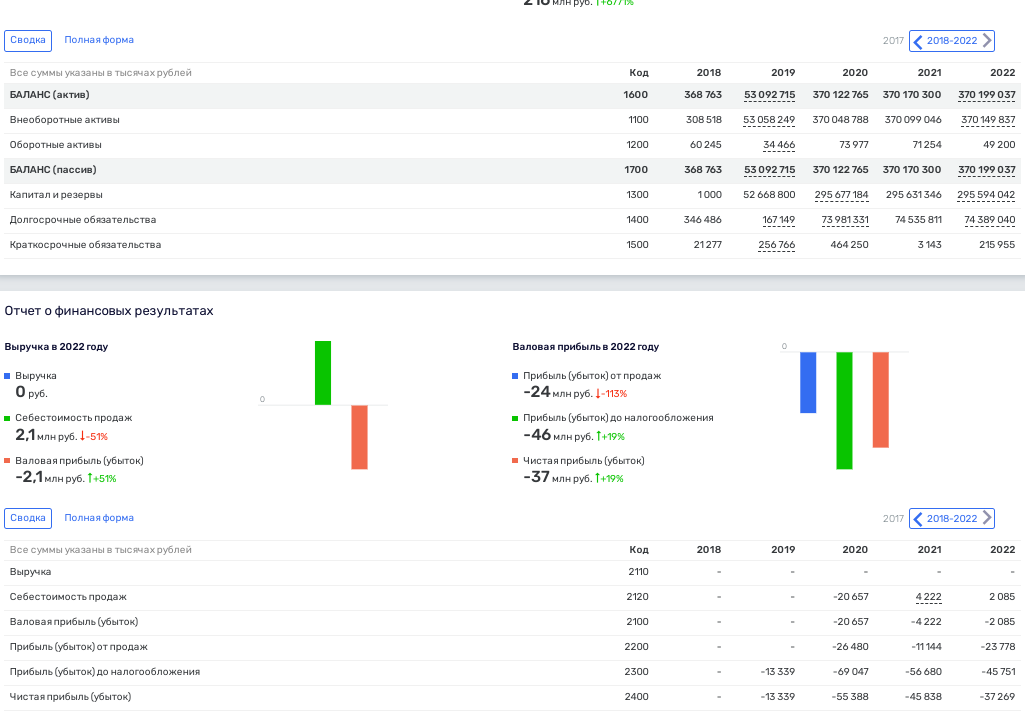Click the 2022 value 215 955 for Краткосрочные обязательства
1025x723 pixels.
[998, 245]
